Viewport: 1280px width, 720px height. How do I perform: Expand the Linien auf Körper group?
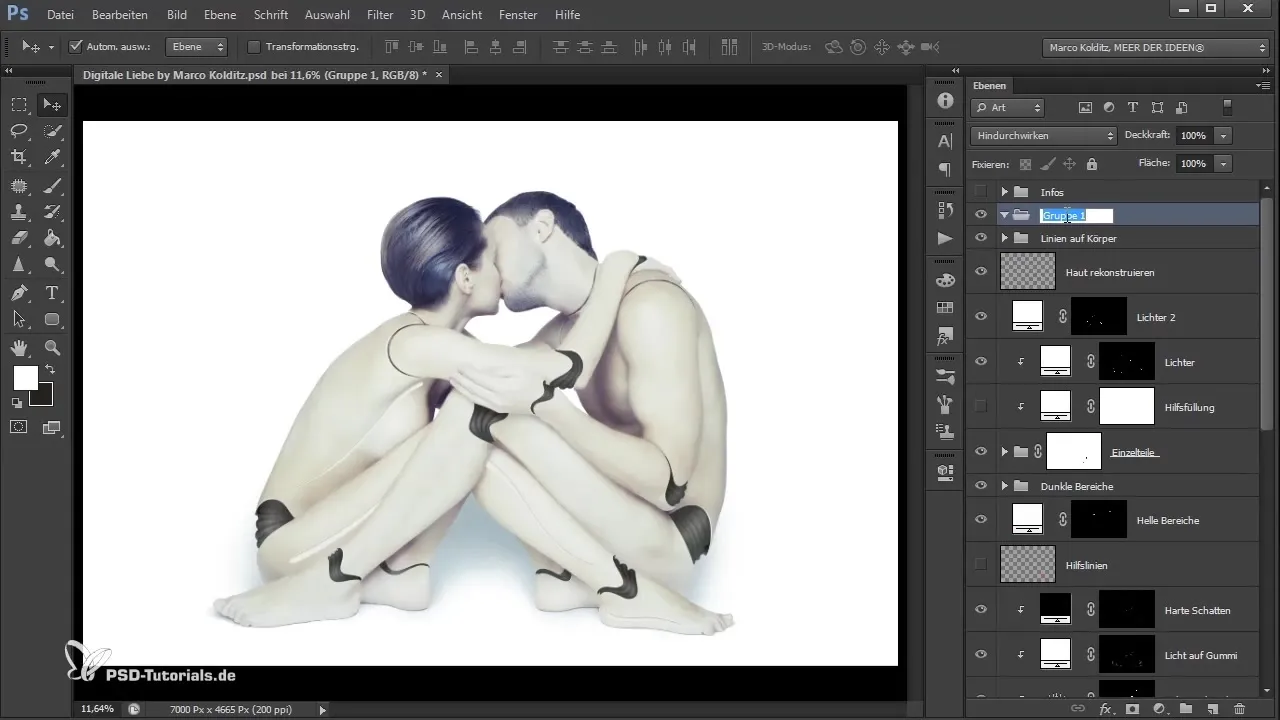(x=1004, y=238)
